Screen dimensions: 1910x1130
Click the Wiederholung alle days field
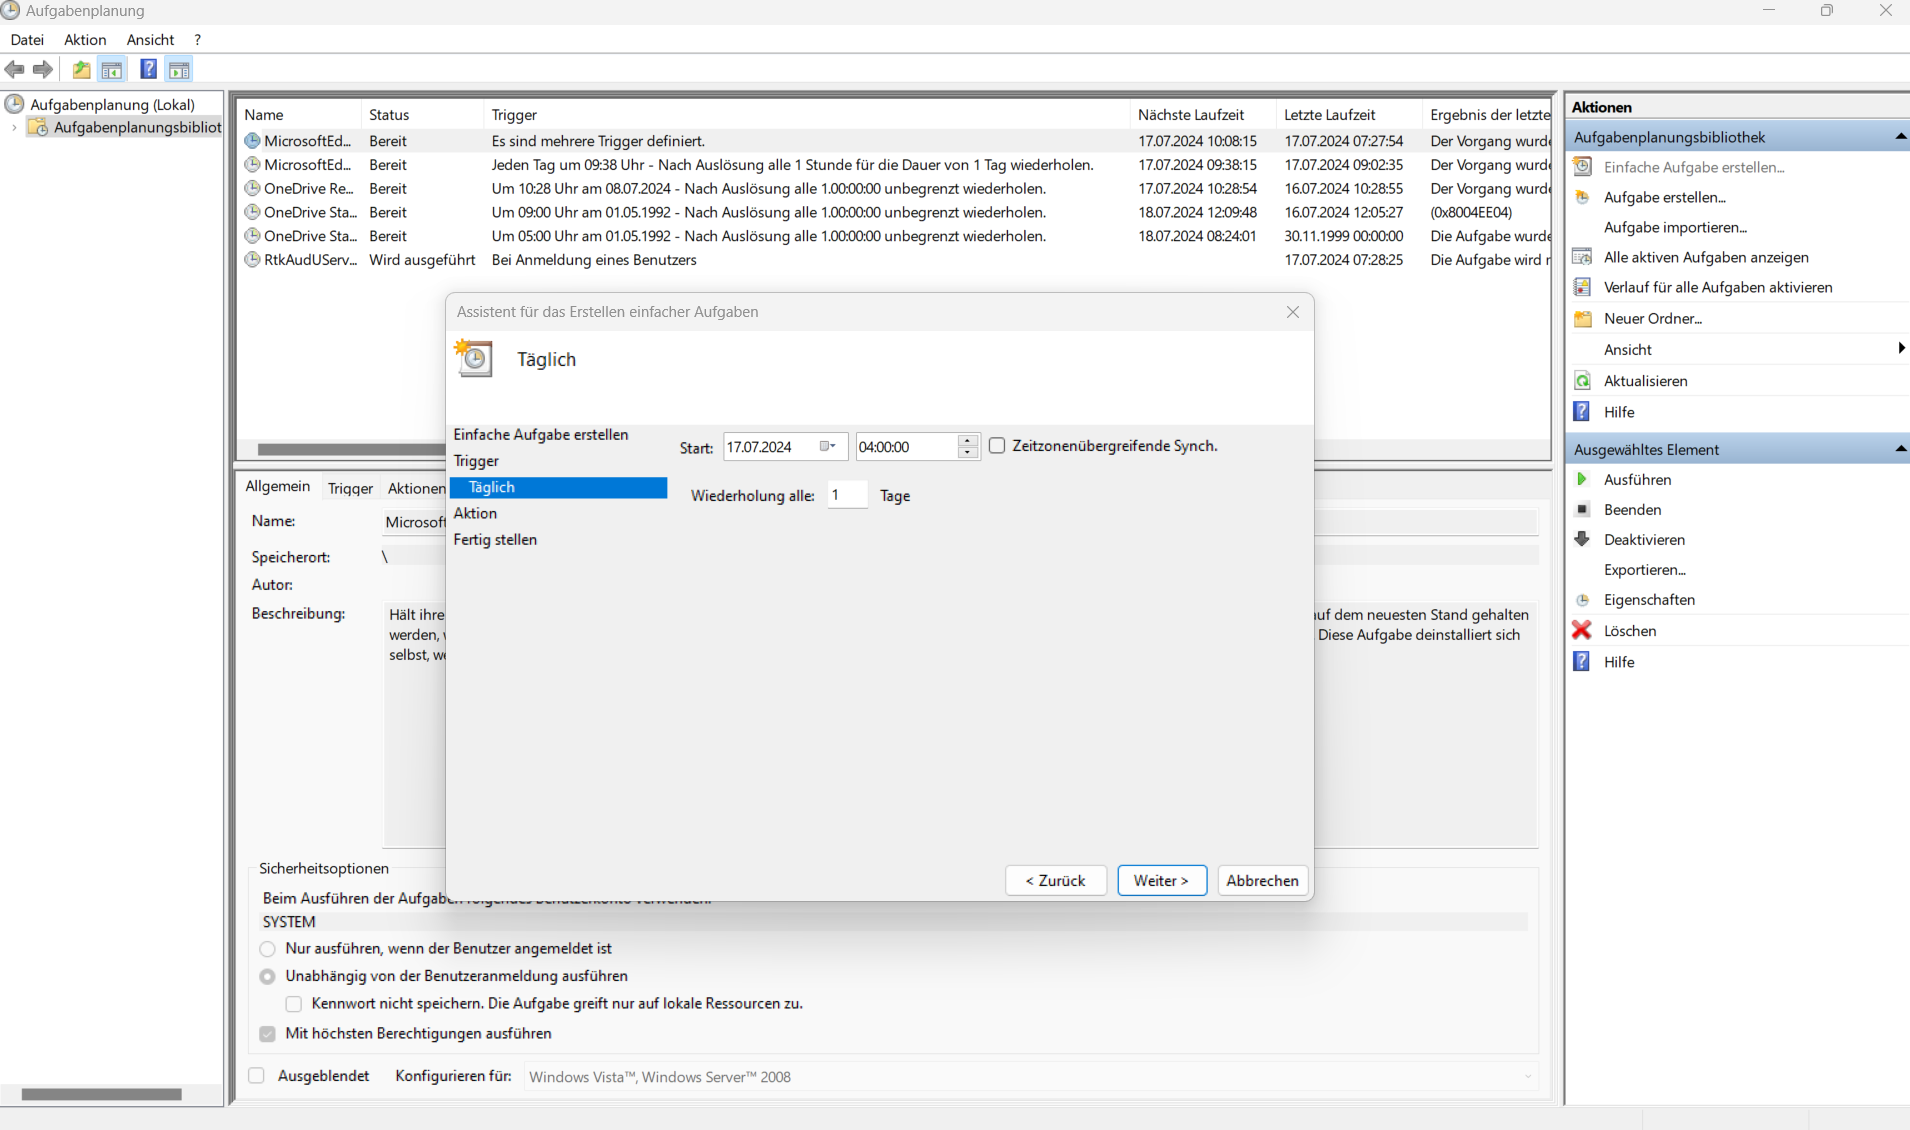tap(846, 495)
